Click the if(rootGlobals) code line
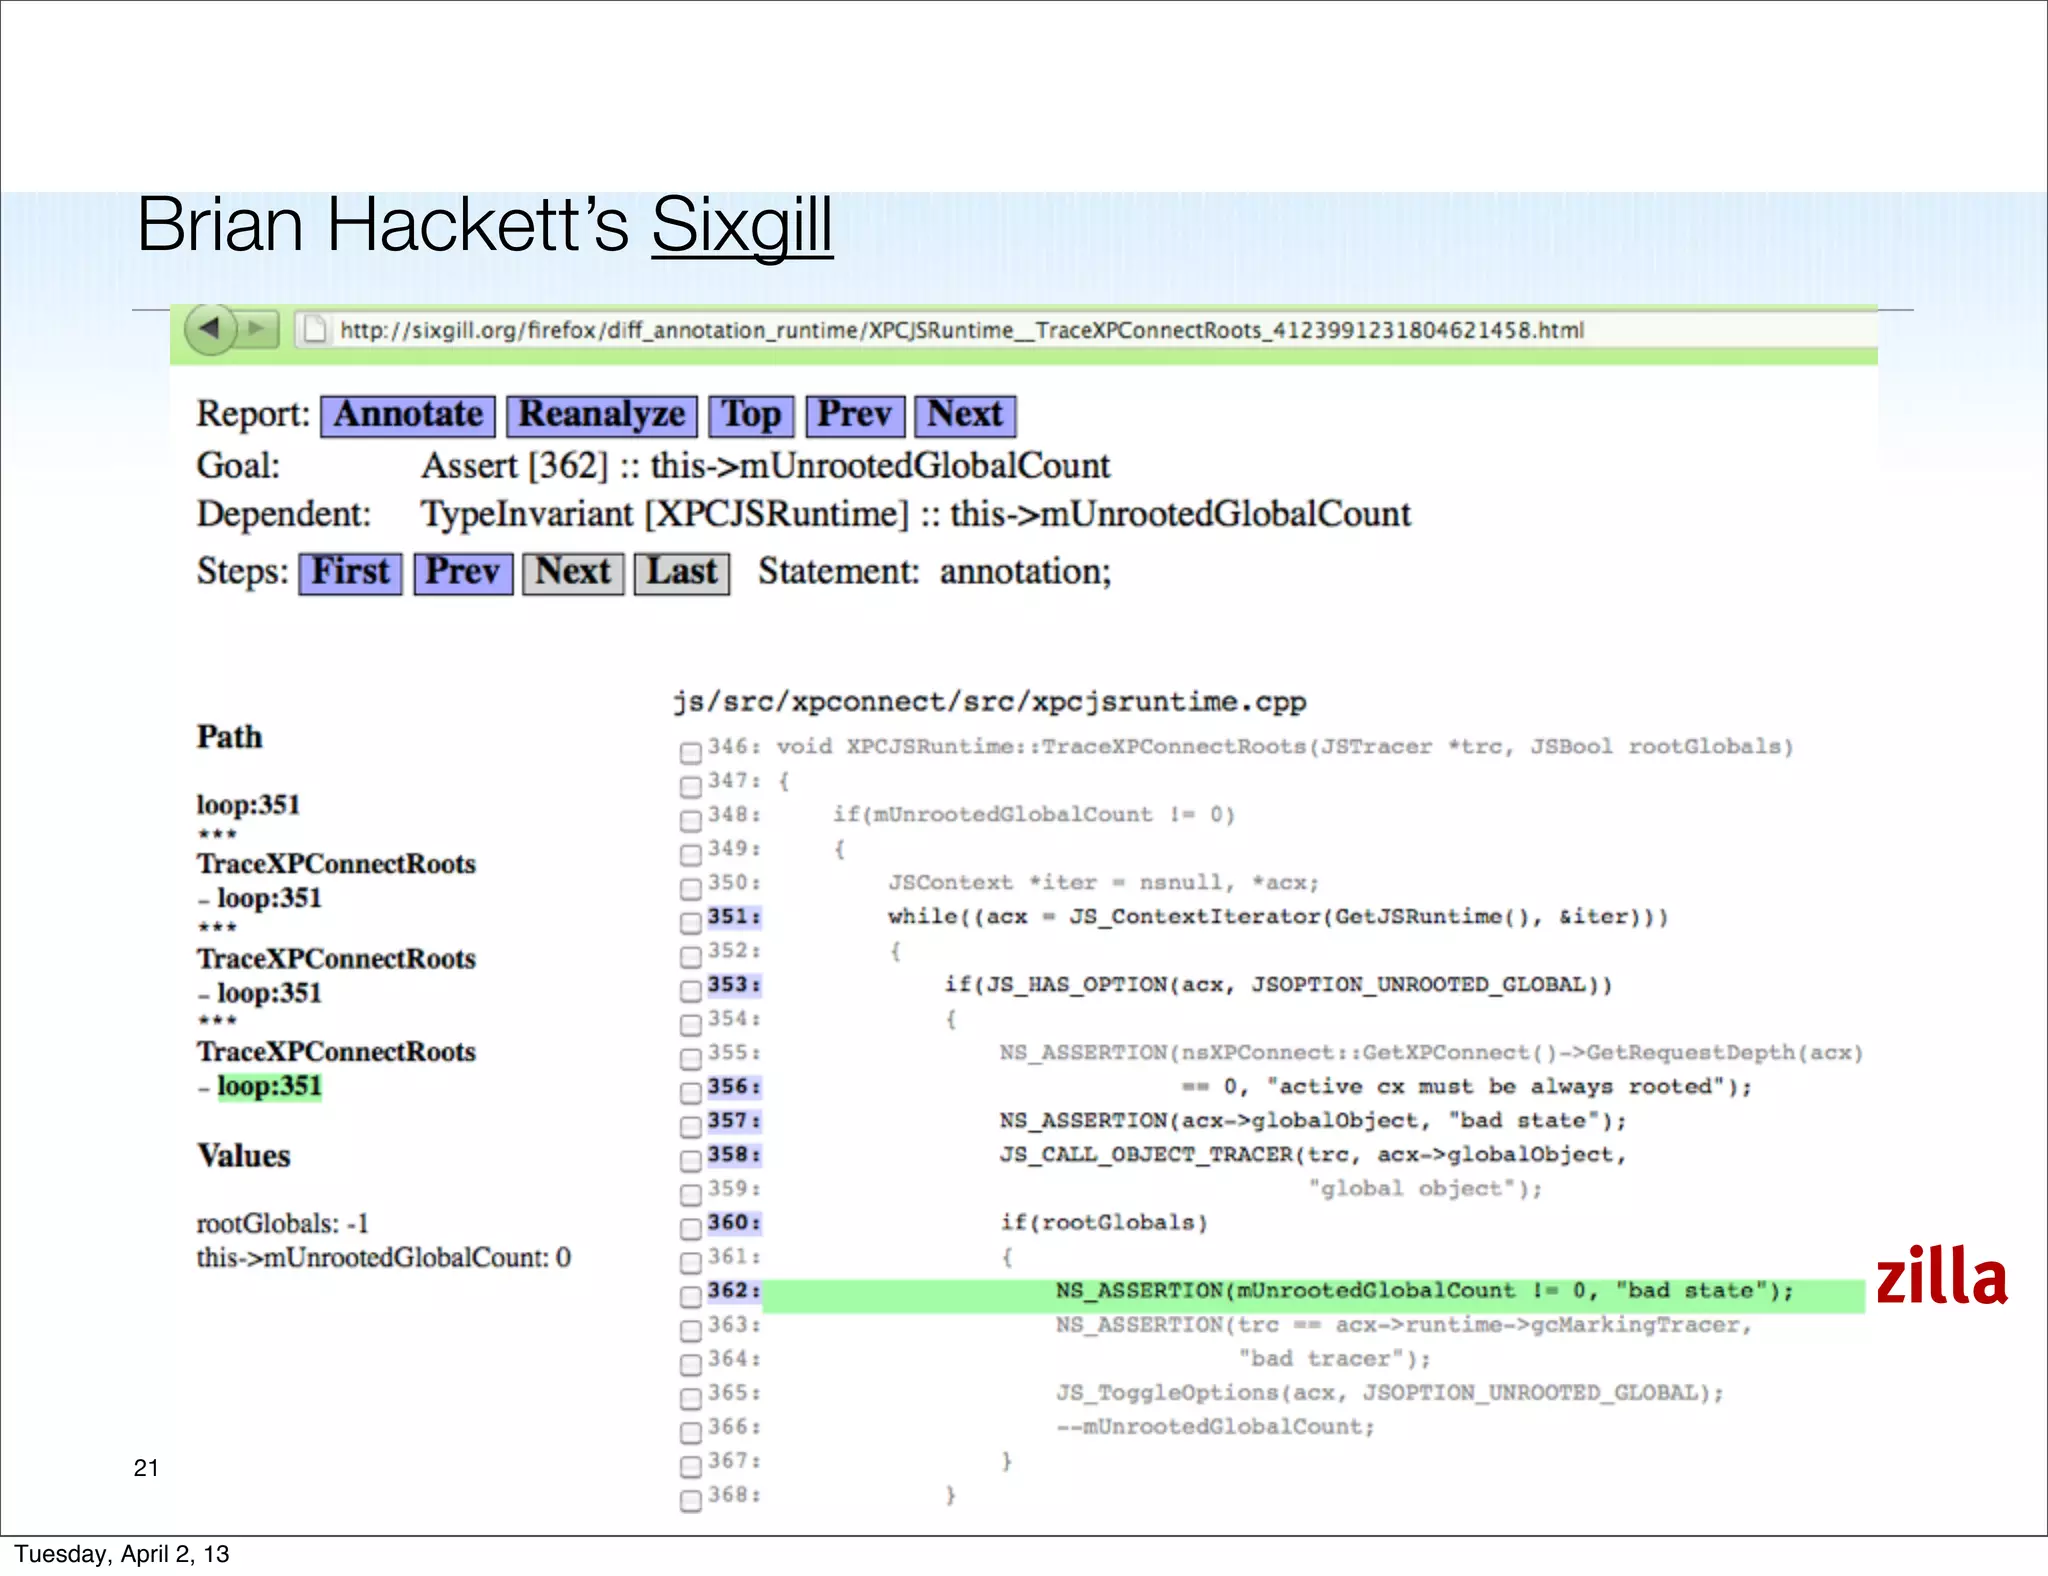Viewport: 2048px width, 1576px height. 1104,1223
